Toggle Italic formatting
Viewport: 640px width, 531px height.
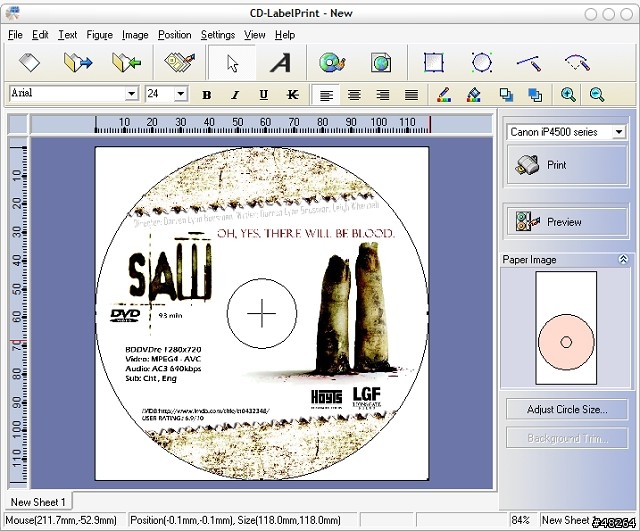pos(235,95)
